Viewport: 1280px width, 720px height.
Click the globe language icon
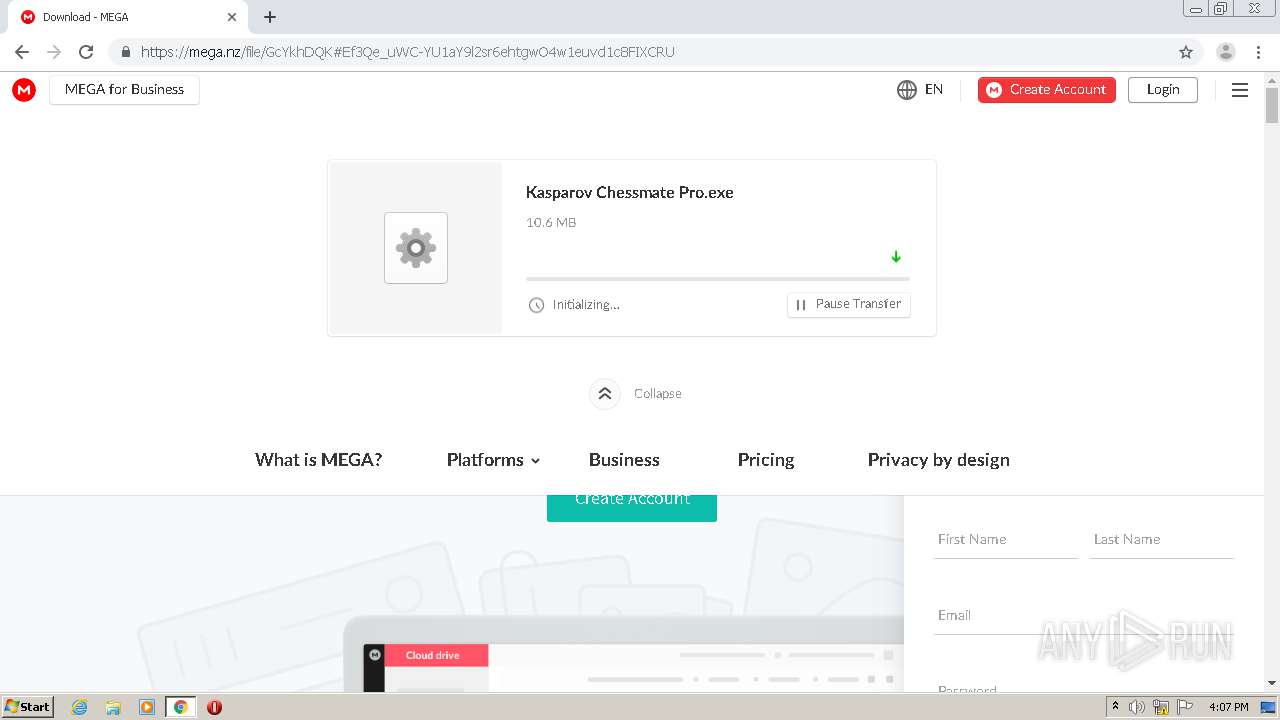(907, 90)
